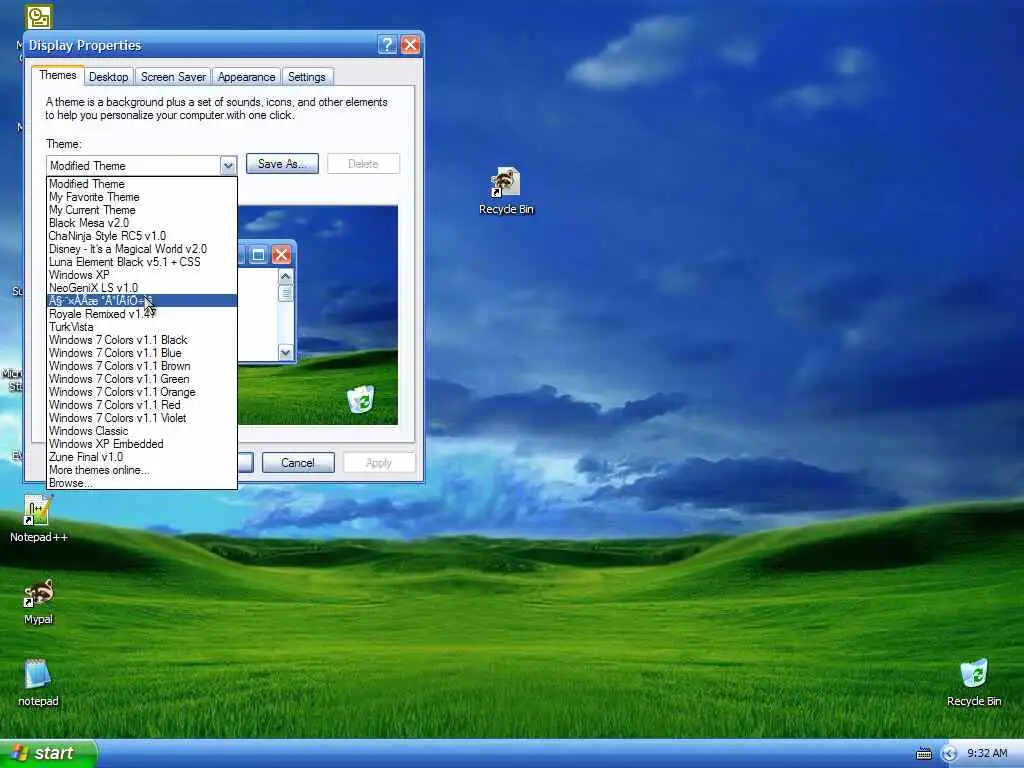Image resolution: width=1024 pixels, height=768 pixels.
Task: Click scroll-up arrow in the preview sample window
Action: 285,277
